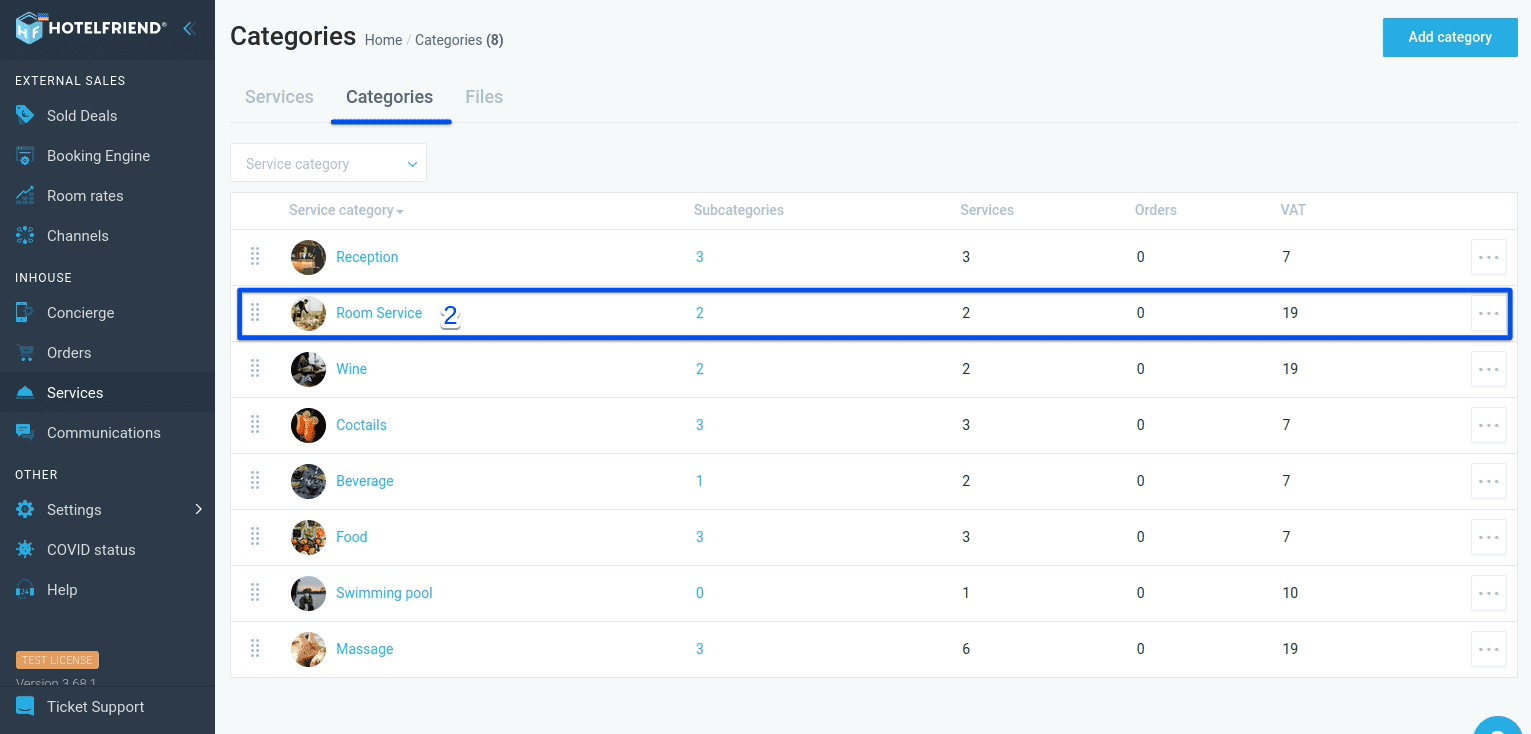Open the Concierge section
This screenshot has height=734, width=1531.
pos(80,312)
